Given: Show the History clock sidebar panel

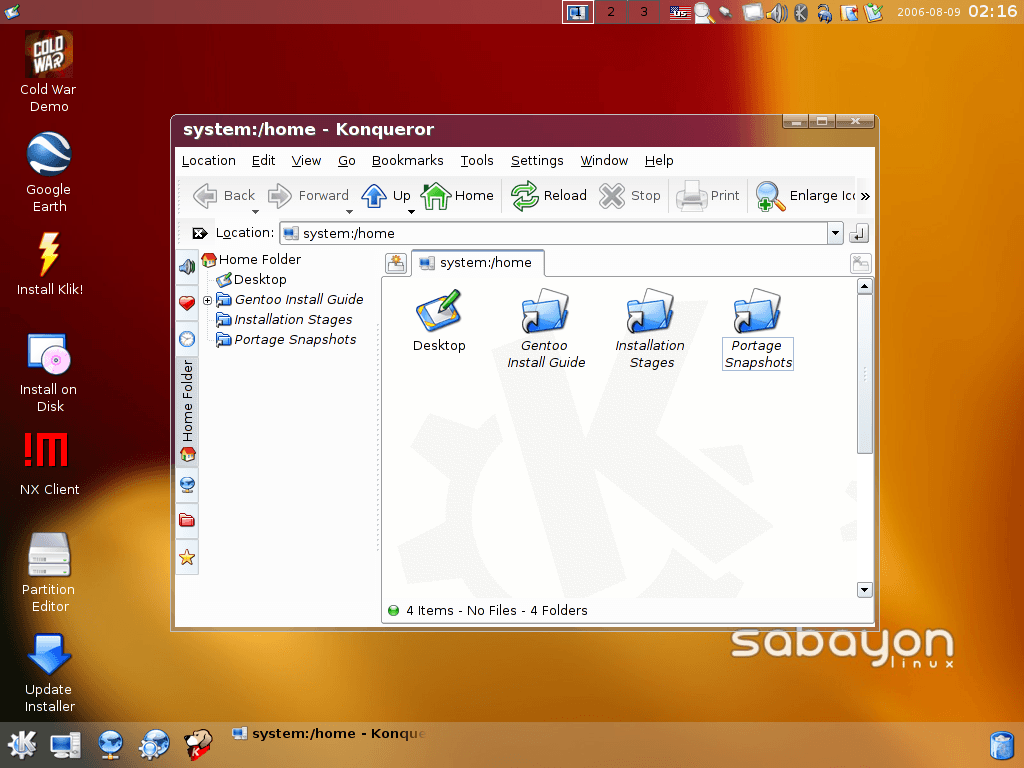Looking at the screenshot, I should pos(187,339).
